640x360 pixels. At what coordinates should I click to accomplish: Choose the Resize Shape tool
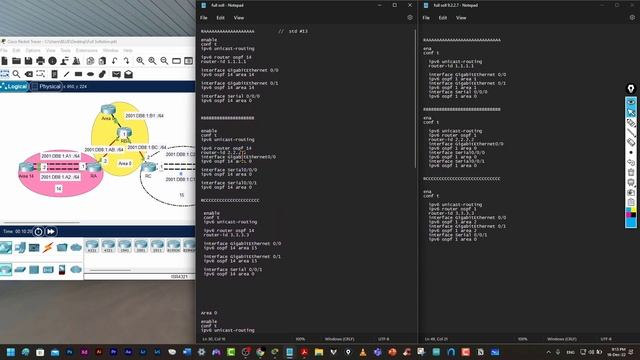[40, 74]
